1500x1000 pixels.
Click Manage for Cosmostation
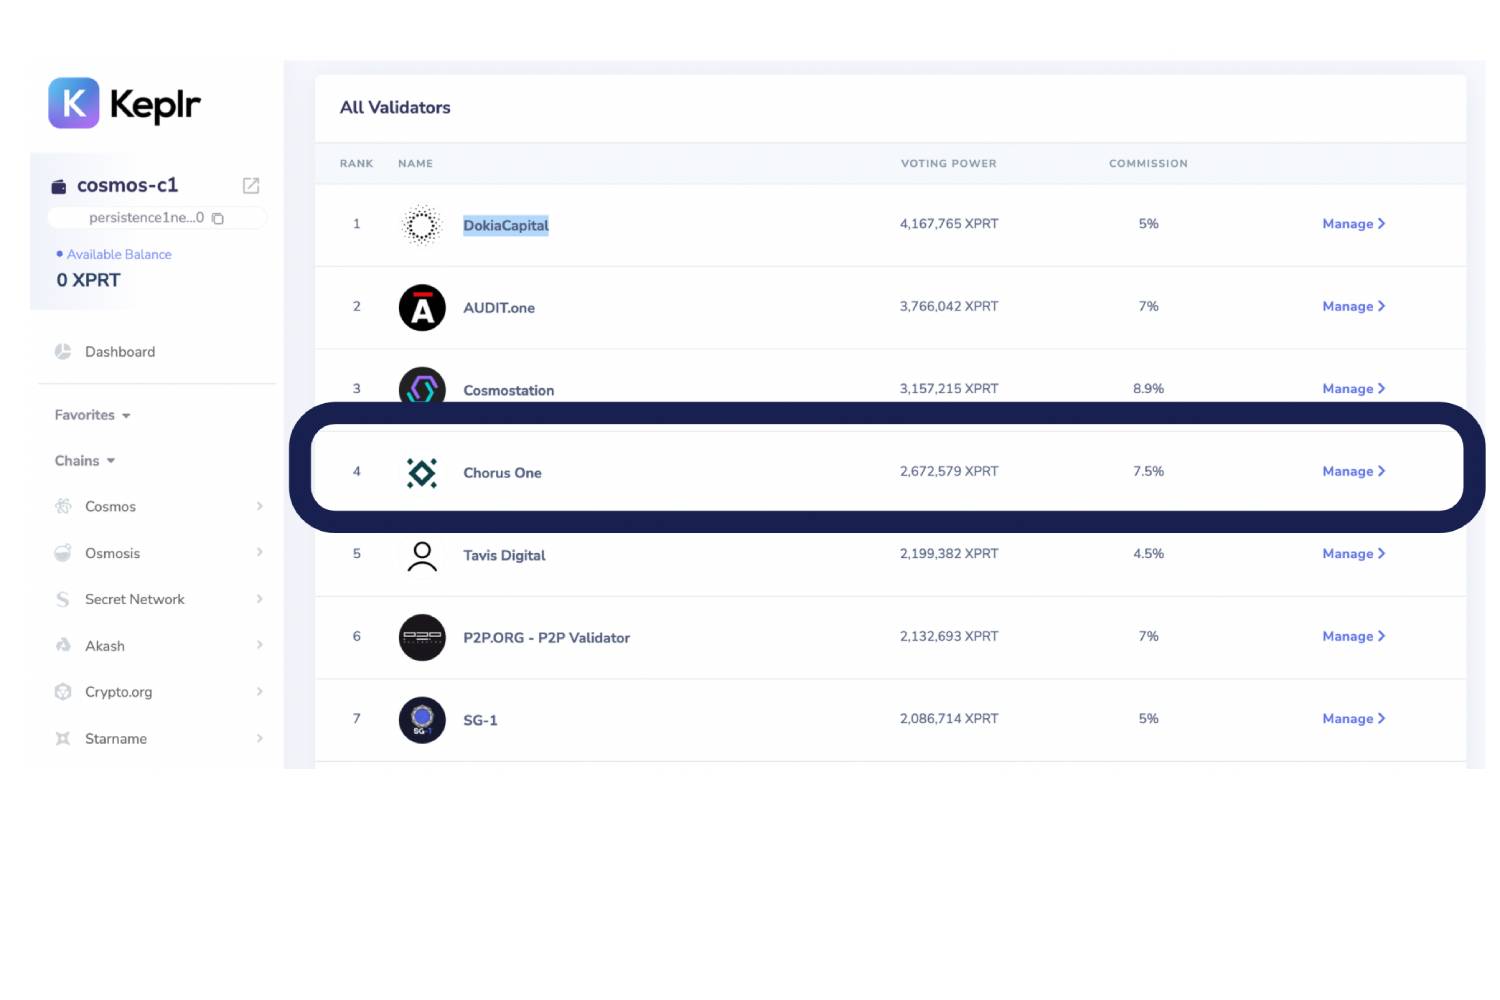1353,389
